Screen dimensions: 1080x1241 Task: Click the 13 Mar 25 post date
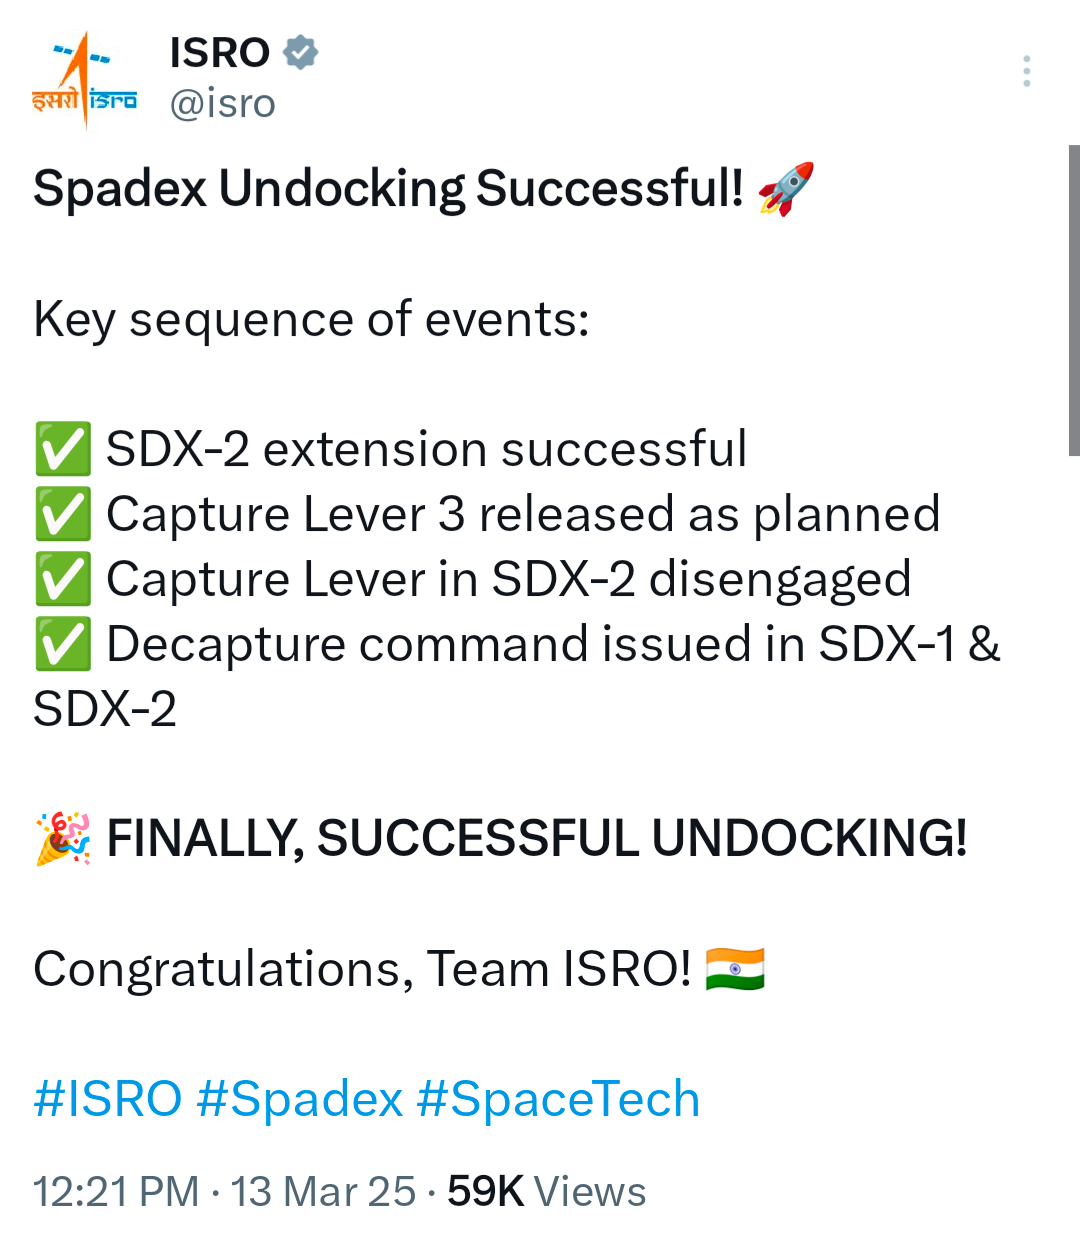[323, 1191]
